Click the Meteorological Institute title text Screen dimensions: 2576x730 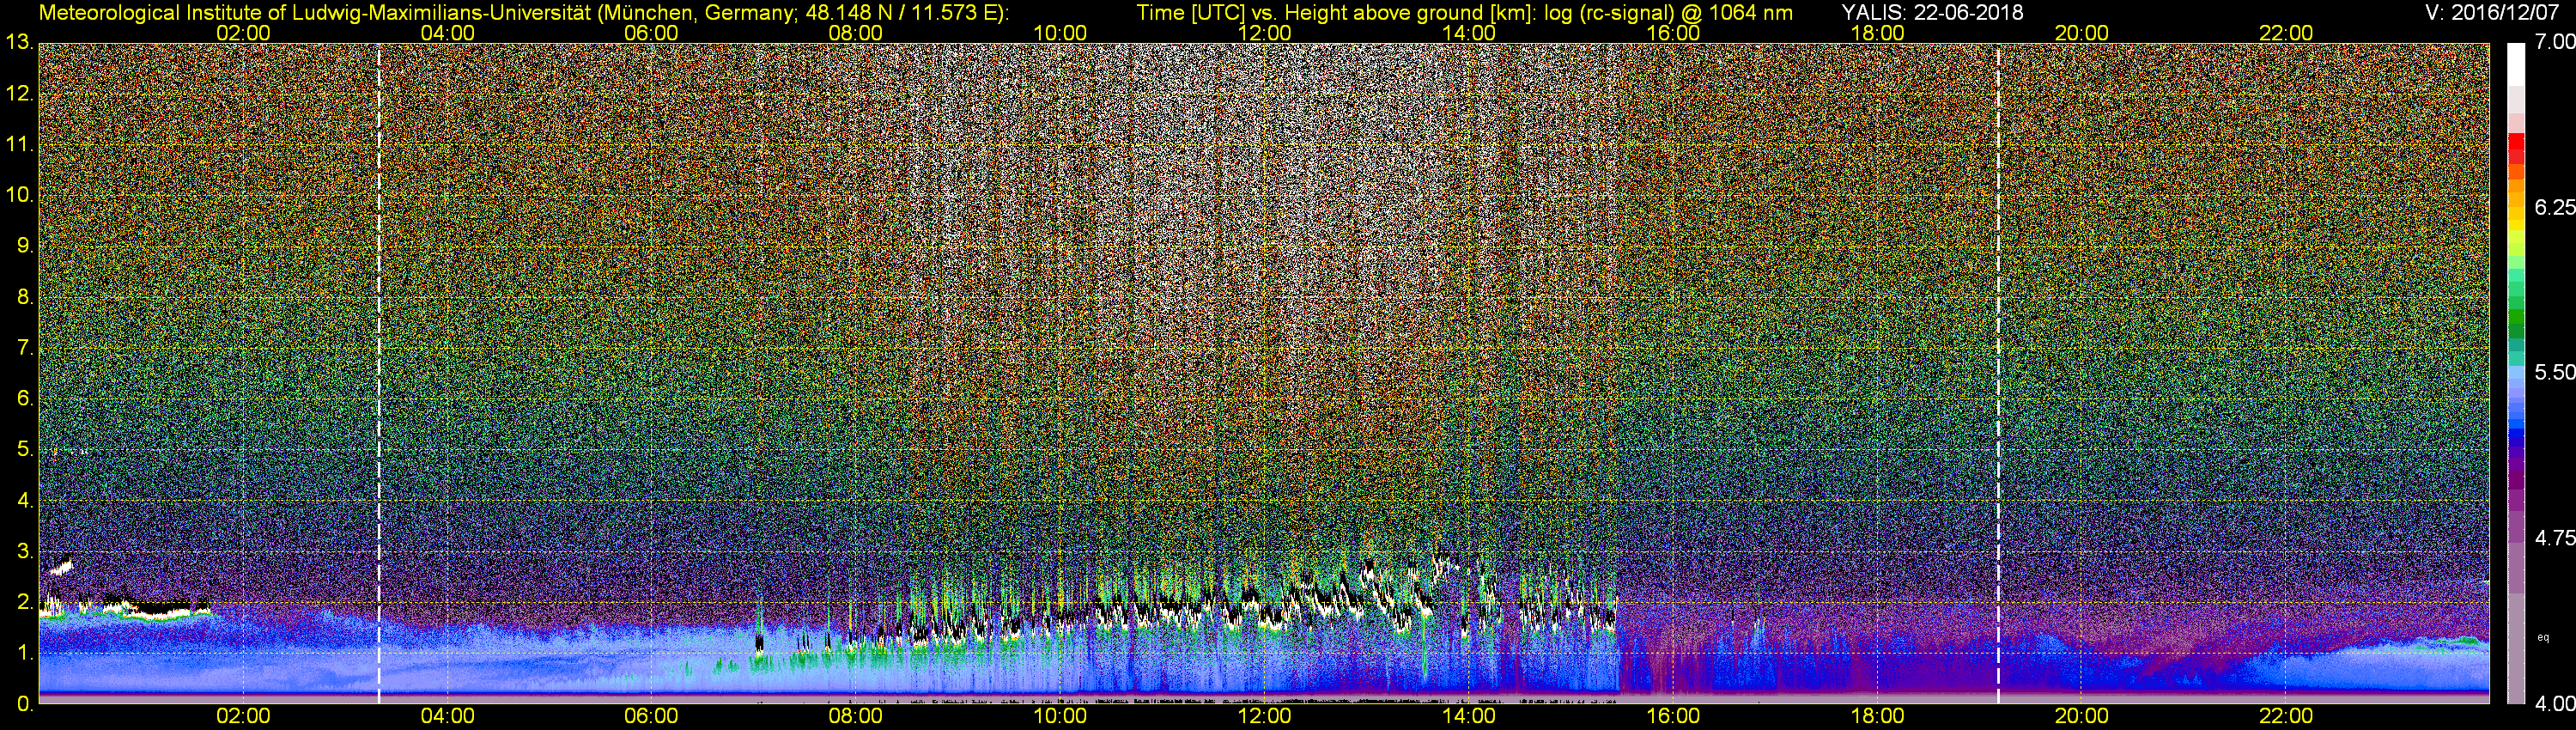pos(522,12)
